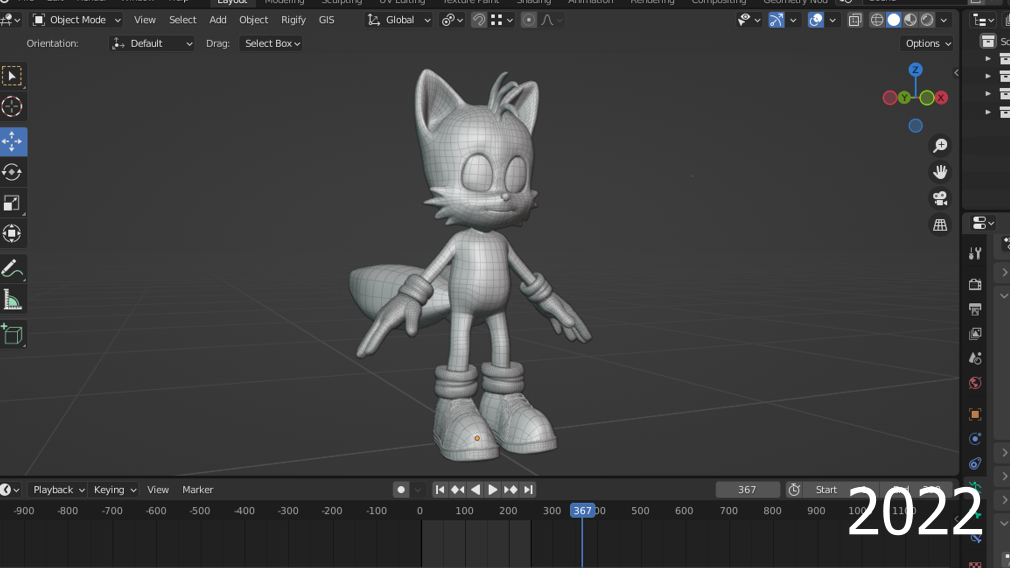This screenshot has width=1010, height=568.
Task: Open the Marker menu in the timeline
Action: tap(198, 490)
